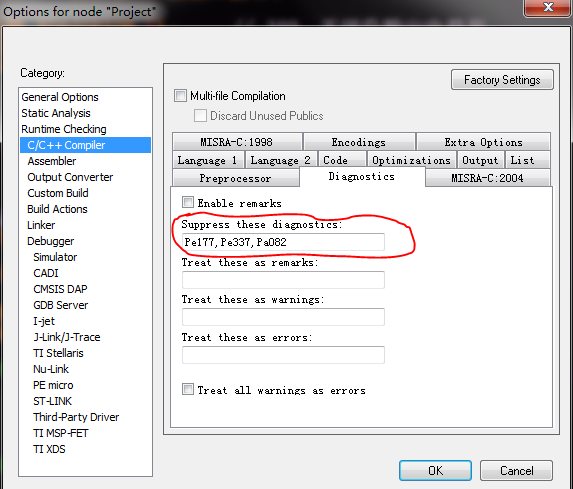The image size is (573, 489).
Task: Click the Treat these as errors field
Action: 283,355
